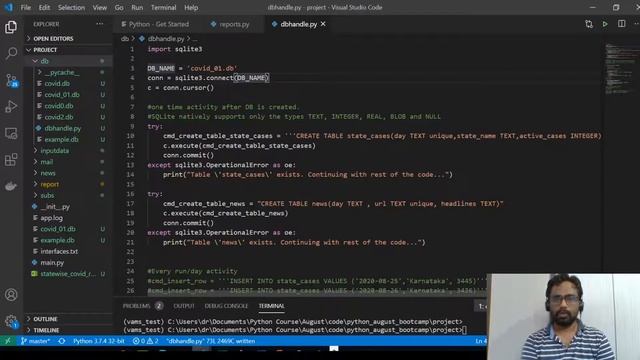Open the View menu
The image size is (640, 360).
click(99, 7)
